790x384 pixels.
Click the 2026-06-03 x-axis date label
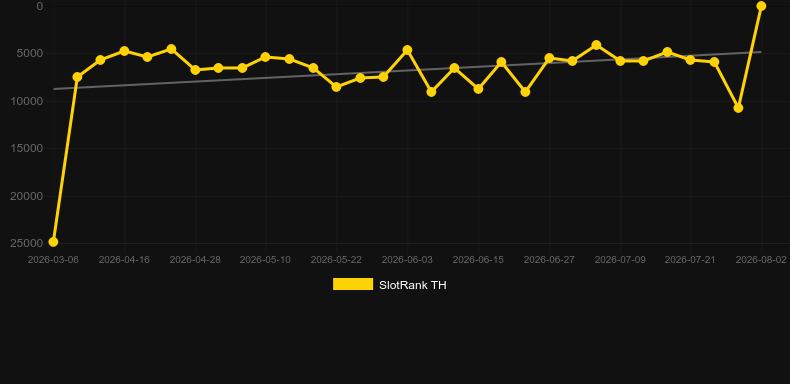pos(407,260)
